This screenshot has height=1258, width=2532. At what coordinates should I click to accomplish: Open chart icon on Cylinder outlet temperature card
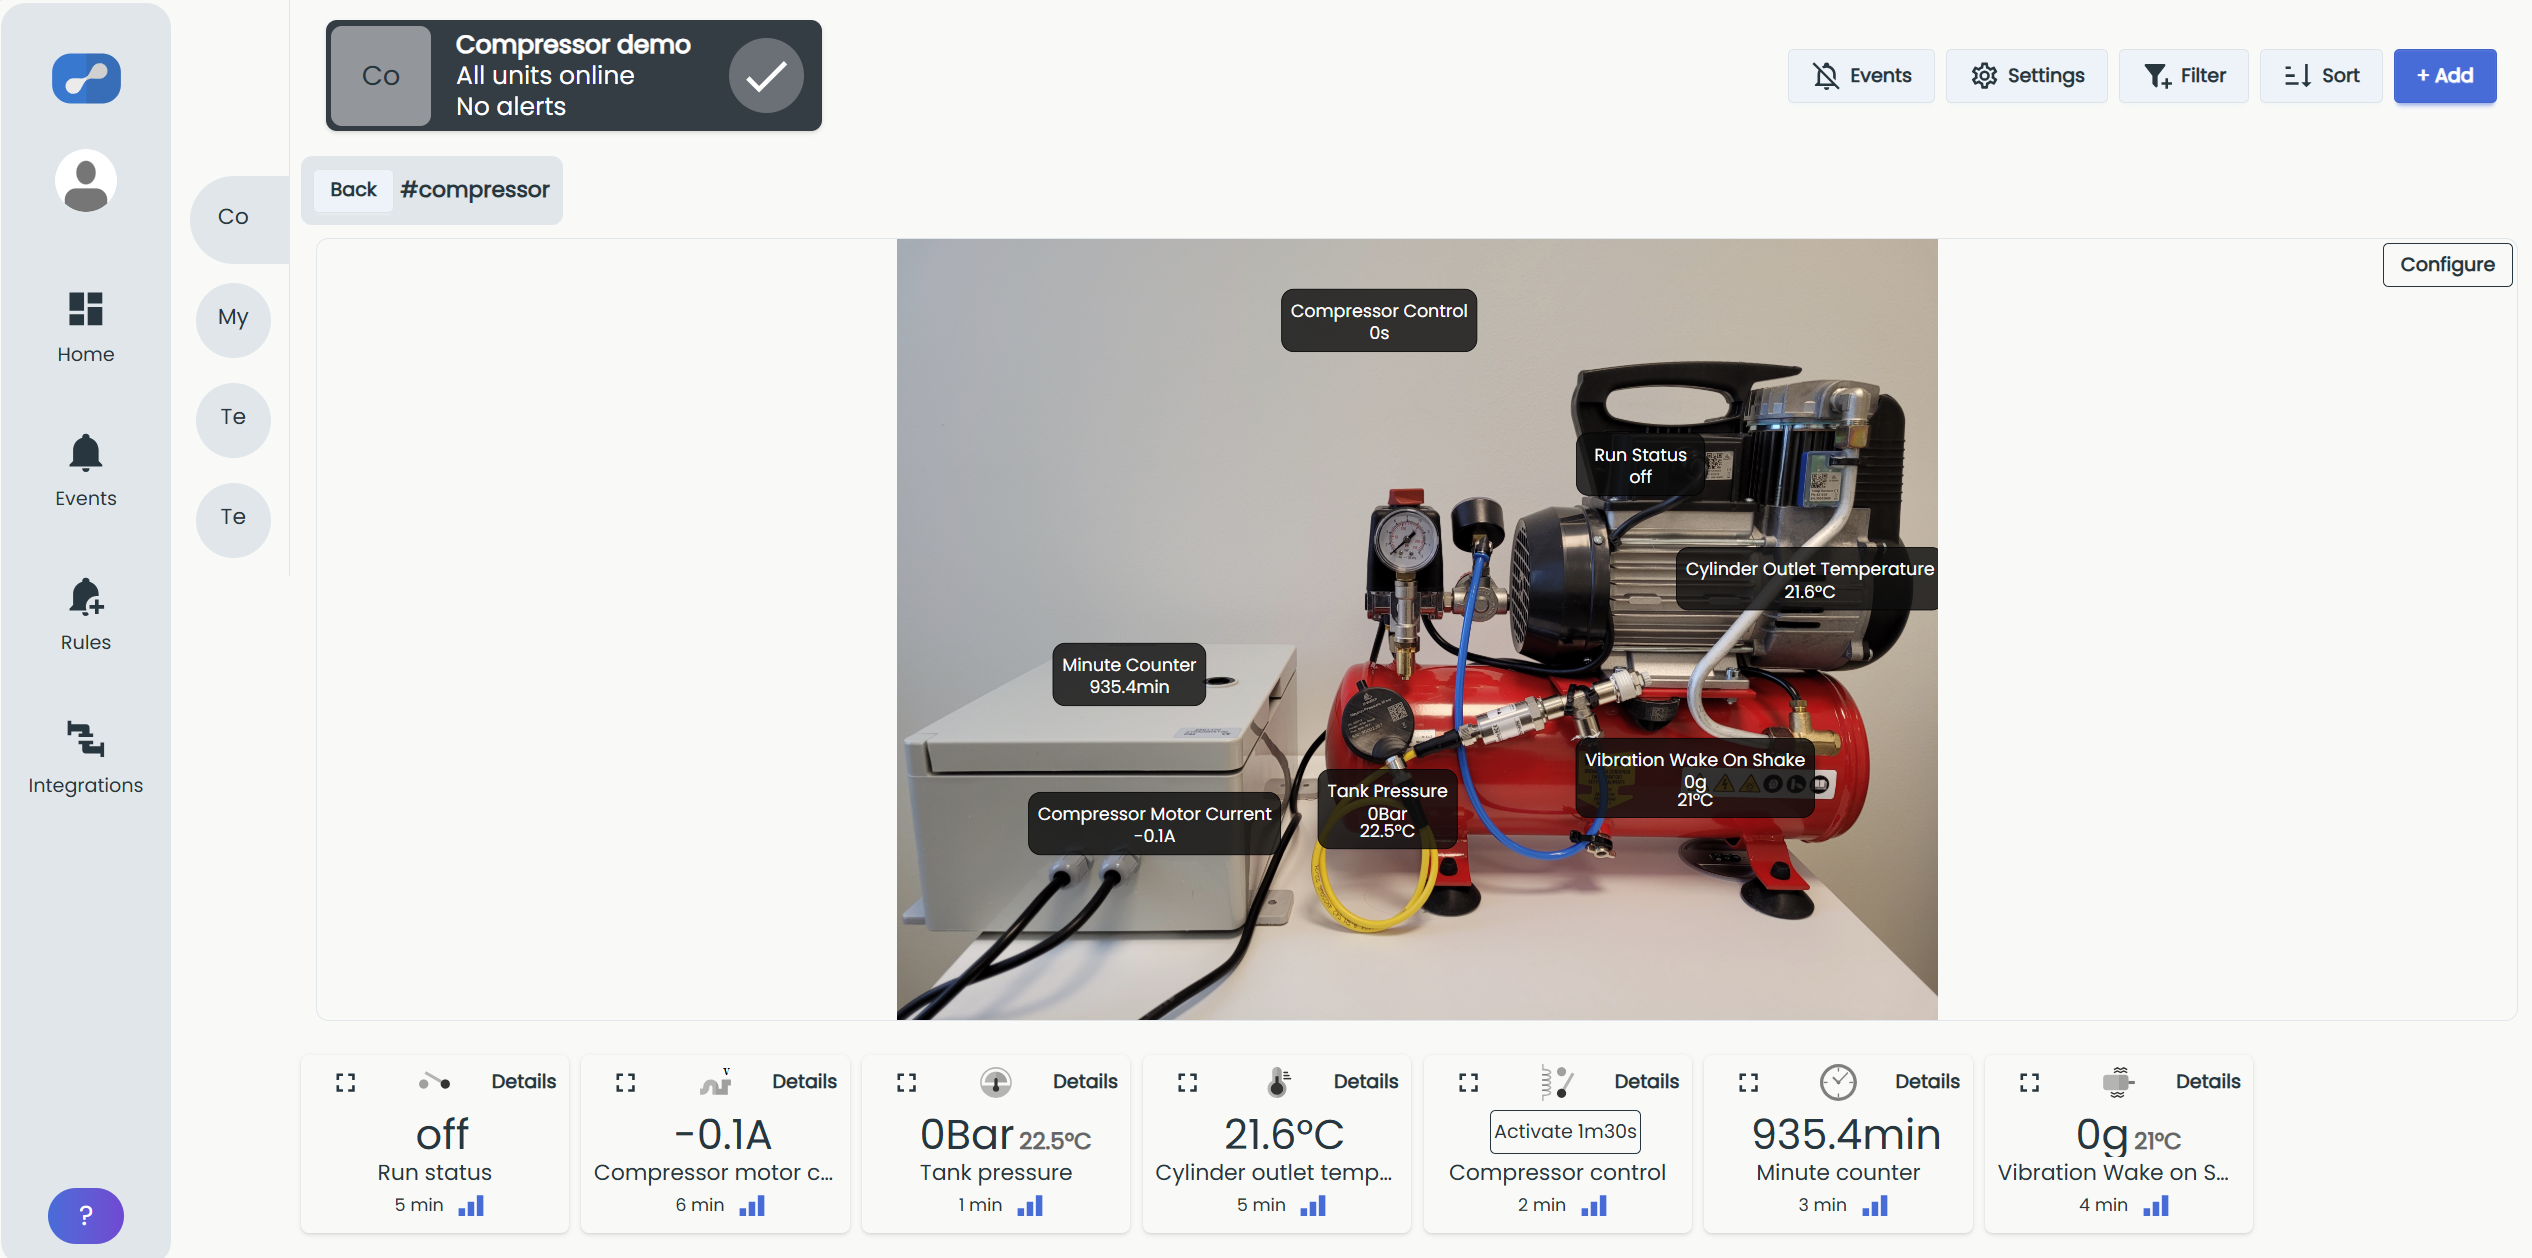[x=1313, y=1206]
